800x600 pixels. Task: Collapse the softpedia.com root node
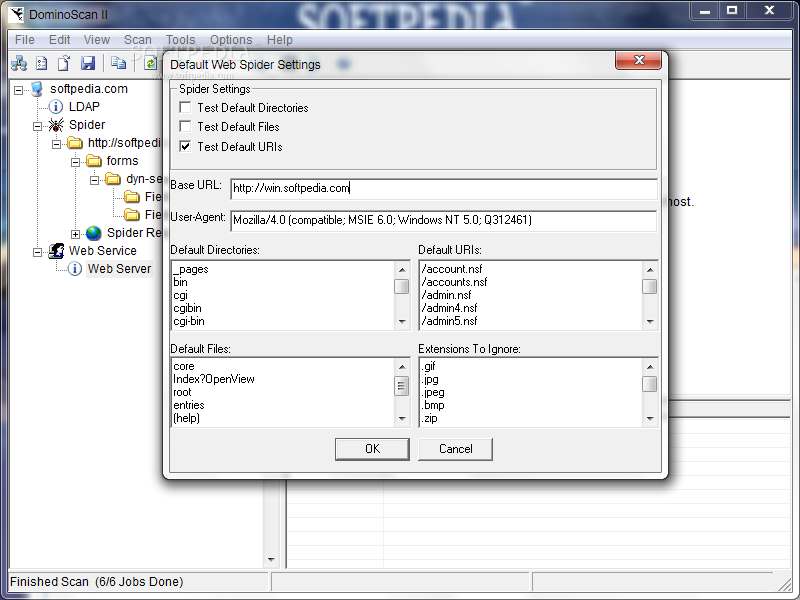tap(18, 90)
